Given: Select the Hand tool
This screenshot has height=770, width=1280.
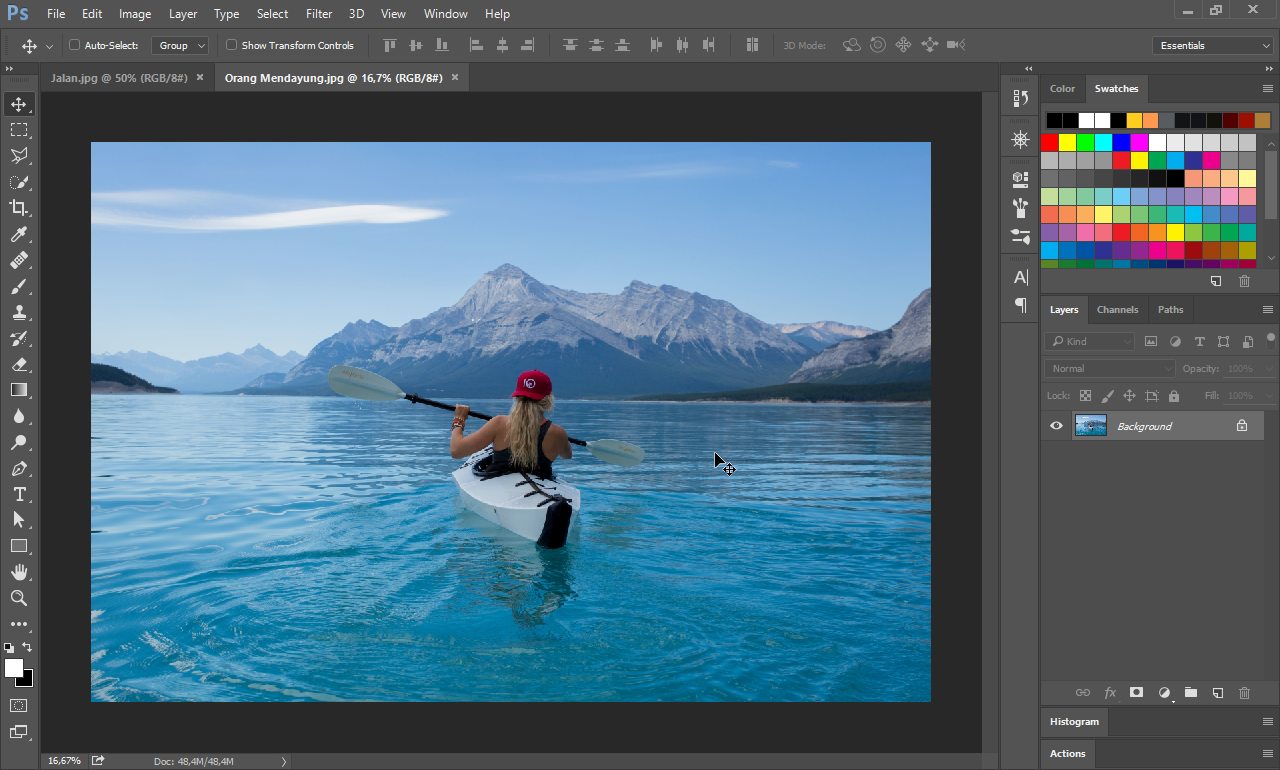Looking at the screenshot, I should 19,572.
